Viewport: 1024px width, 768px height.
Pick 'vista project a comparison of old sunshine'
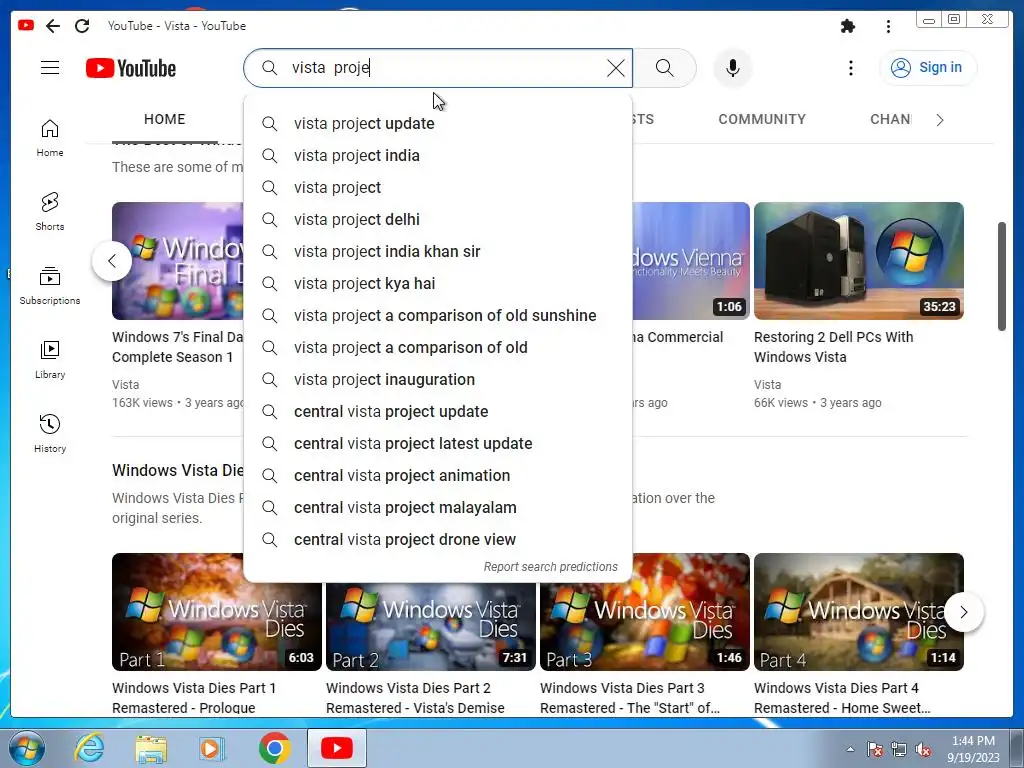coord(438,315)
